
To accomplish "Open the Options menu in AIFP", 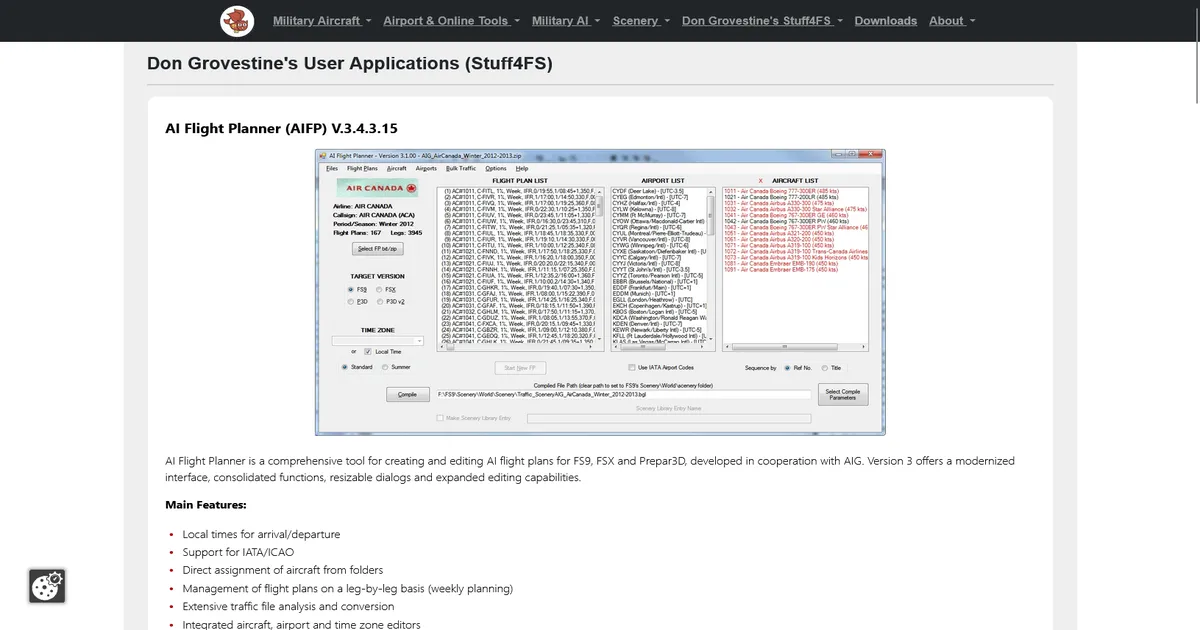I will point(495,168).
